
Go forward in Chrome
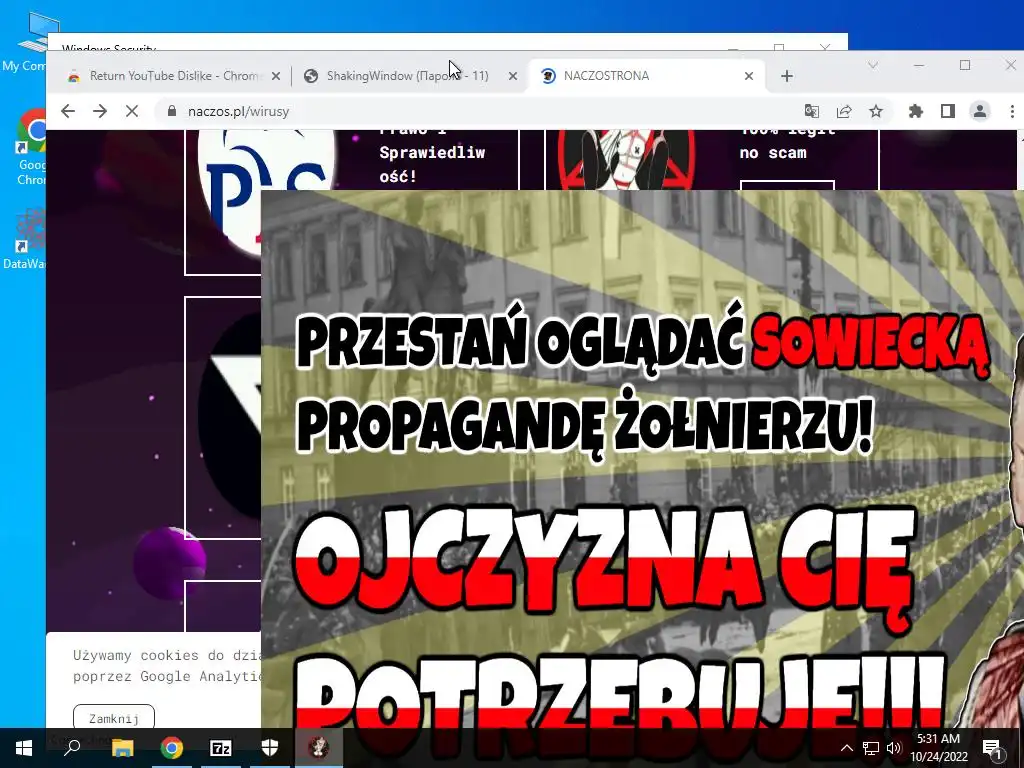(x=99, y=111)
